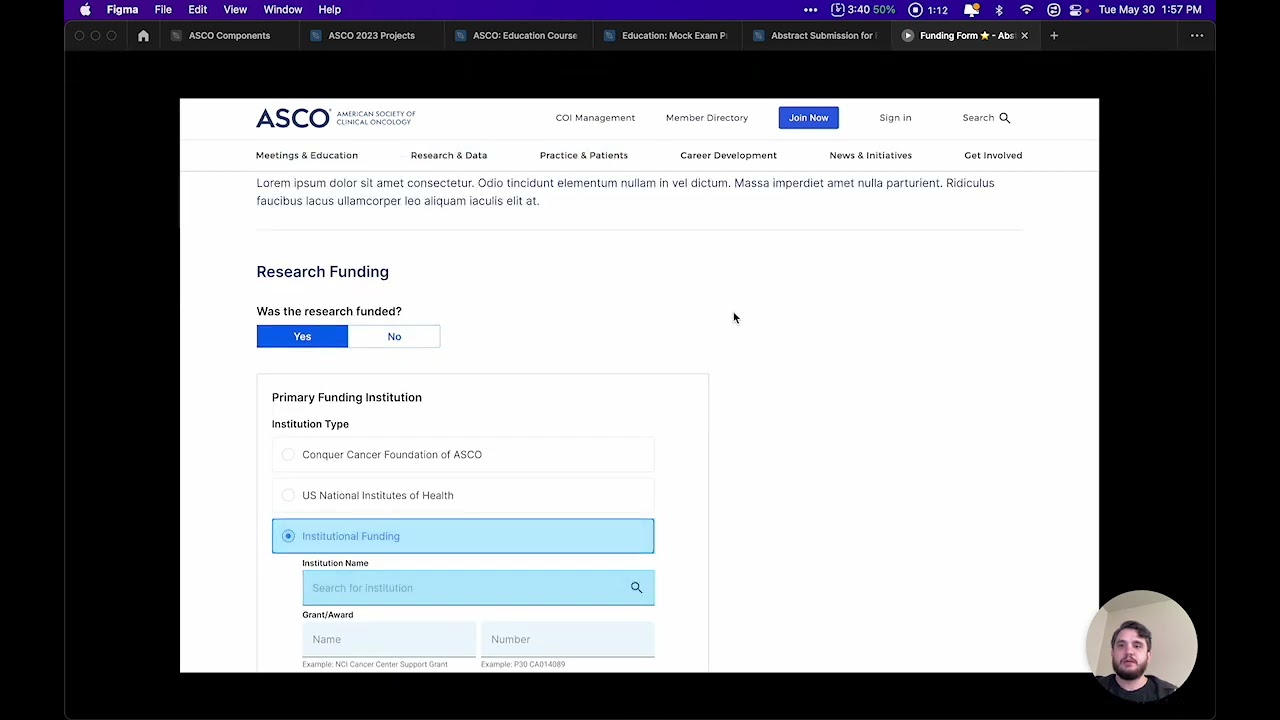Expand the Meetings & Education nav menu
This screenshot has width=1280, height=720.
(x=307, y=156)
